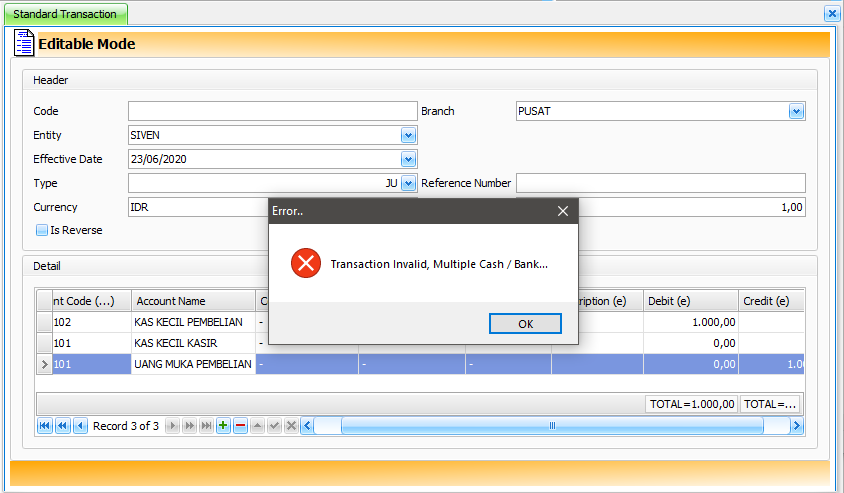Viewport: 844px width, 493px height.
Task: Click Account Name column header
Action: [x=193, y=301]
